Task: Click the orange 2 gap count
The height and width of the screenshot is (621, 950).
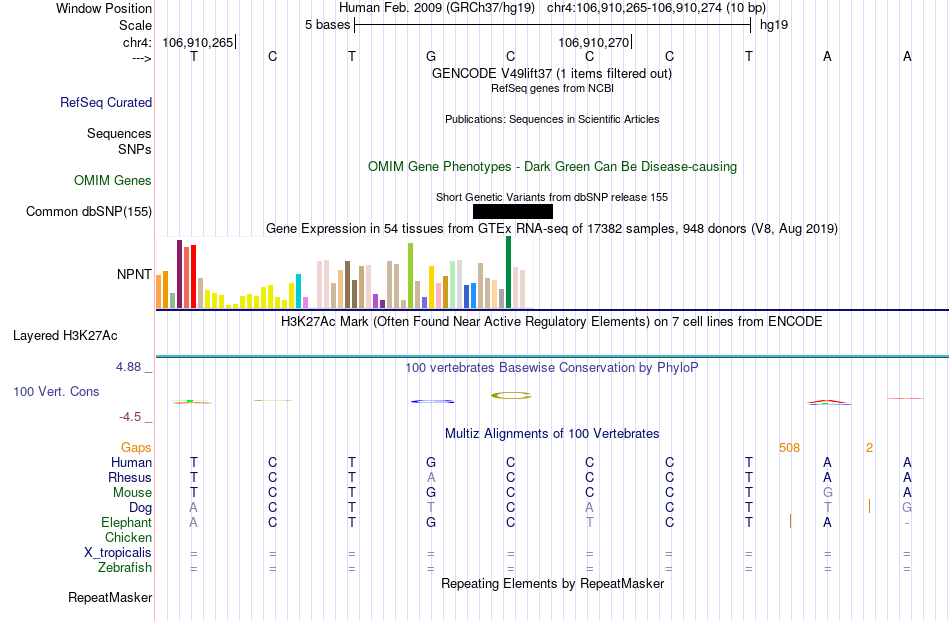Action: point(869,448)
